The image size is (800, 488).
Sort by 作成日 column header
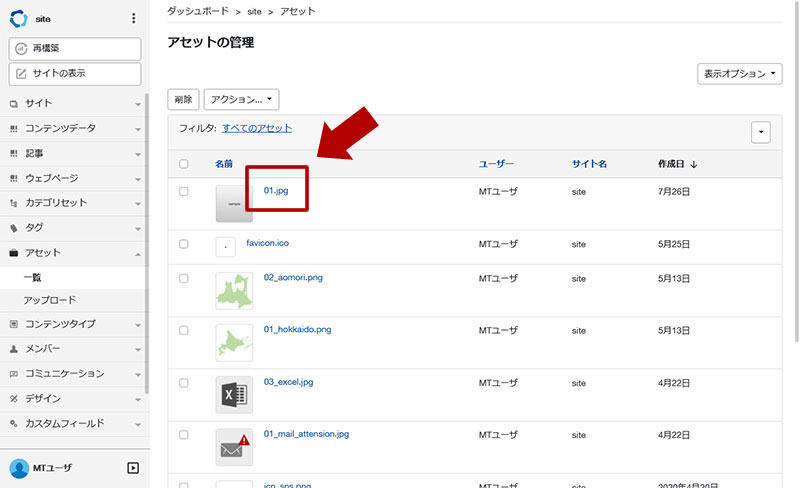pos(677,164)
